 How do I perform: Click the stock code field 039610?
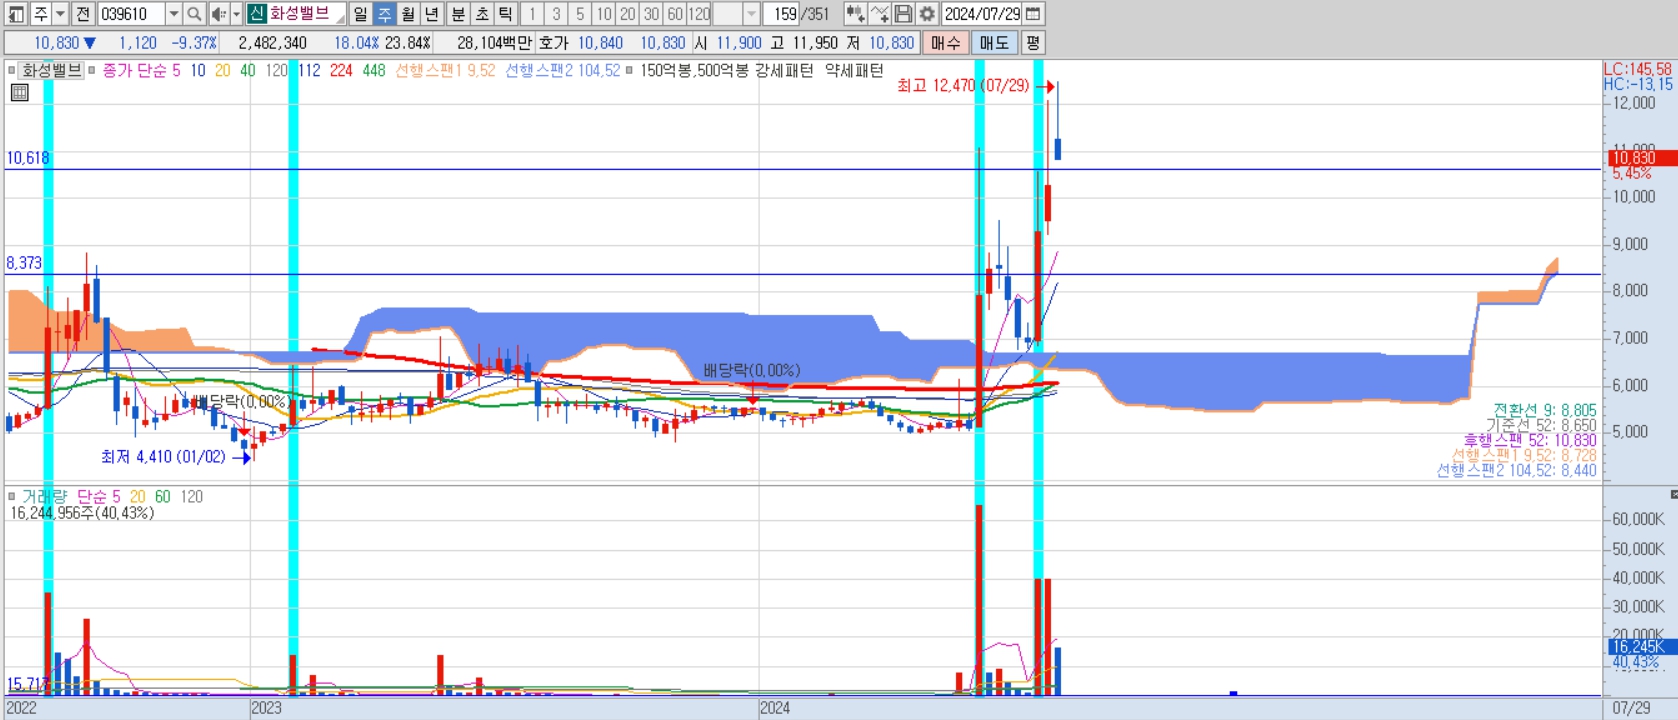[x=131, y=14]
